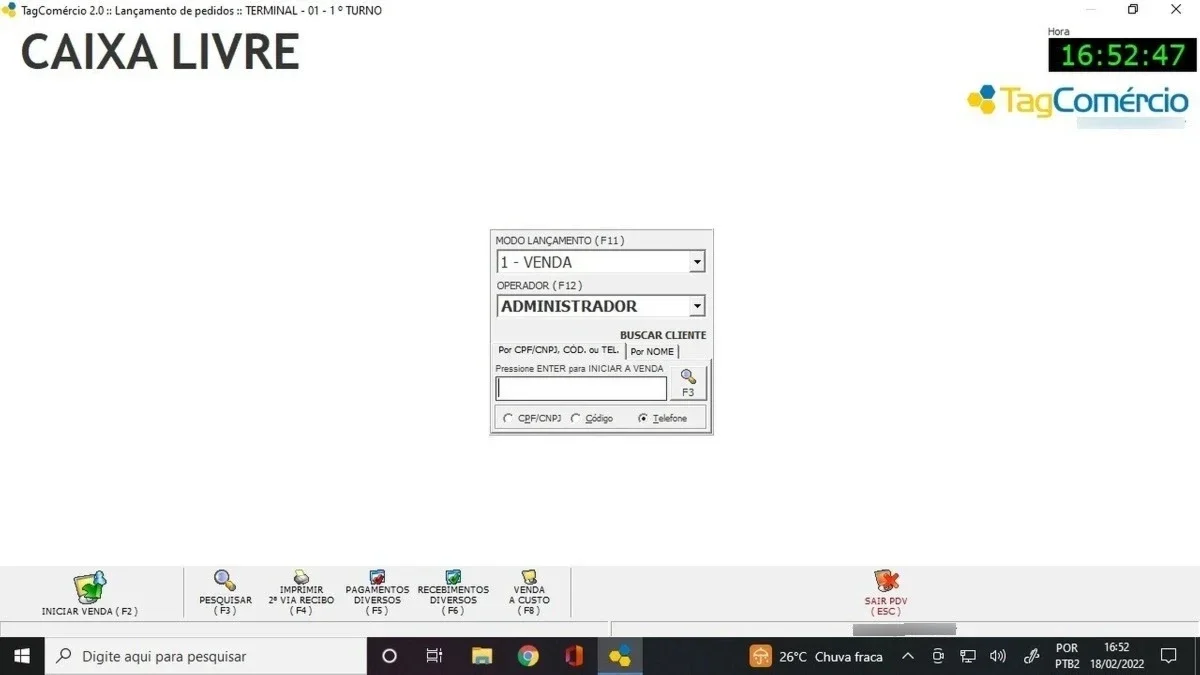Open the network icon in system tray

tap(968, 656)
